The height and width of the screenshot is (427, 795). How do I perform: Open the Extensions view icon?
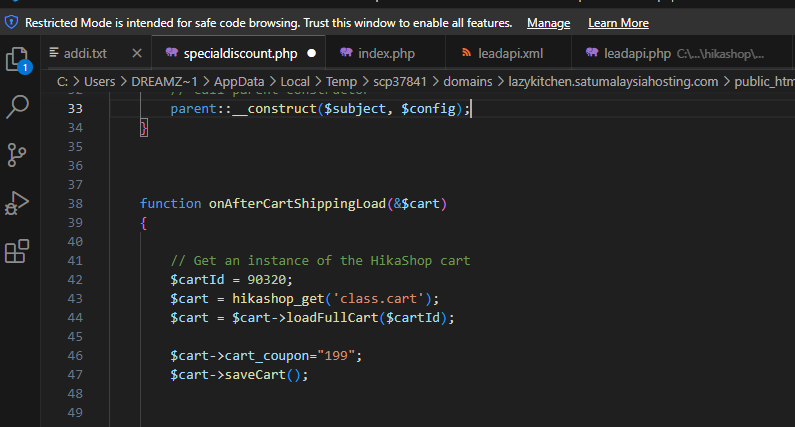pos(17,251)
